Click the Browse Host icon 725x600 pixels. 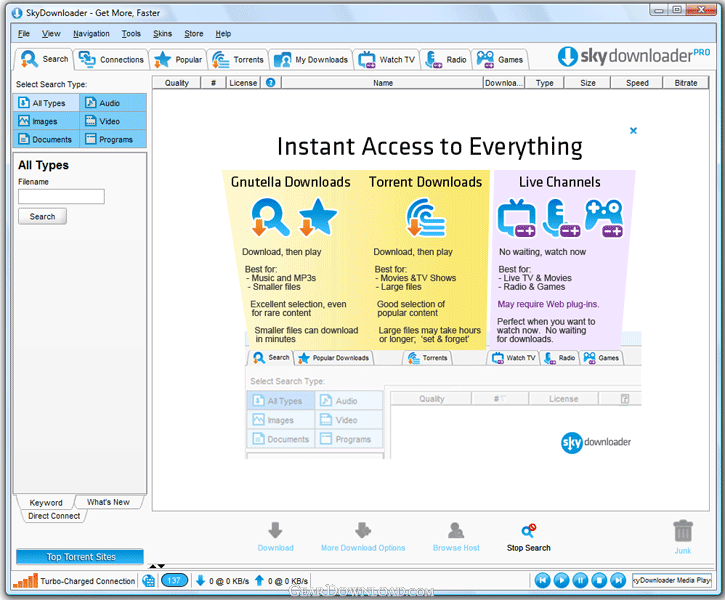(456, 531)
